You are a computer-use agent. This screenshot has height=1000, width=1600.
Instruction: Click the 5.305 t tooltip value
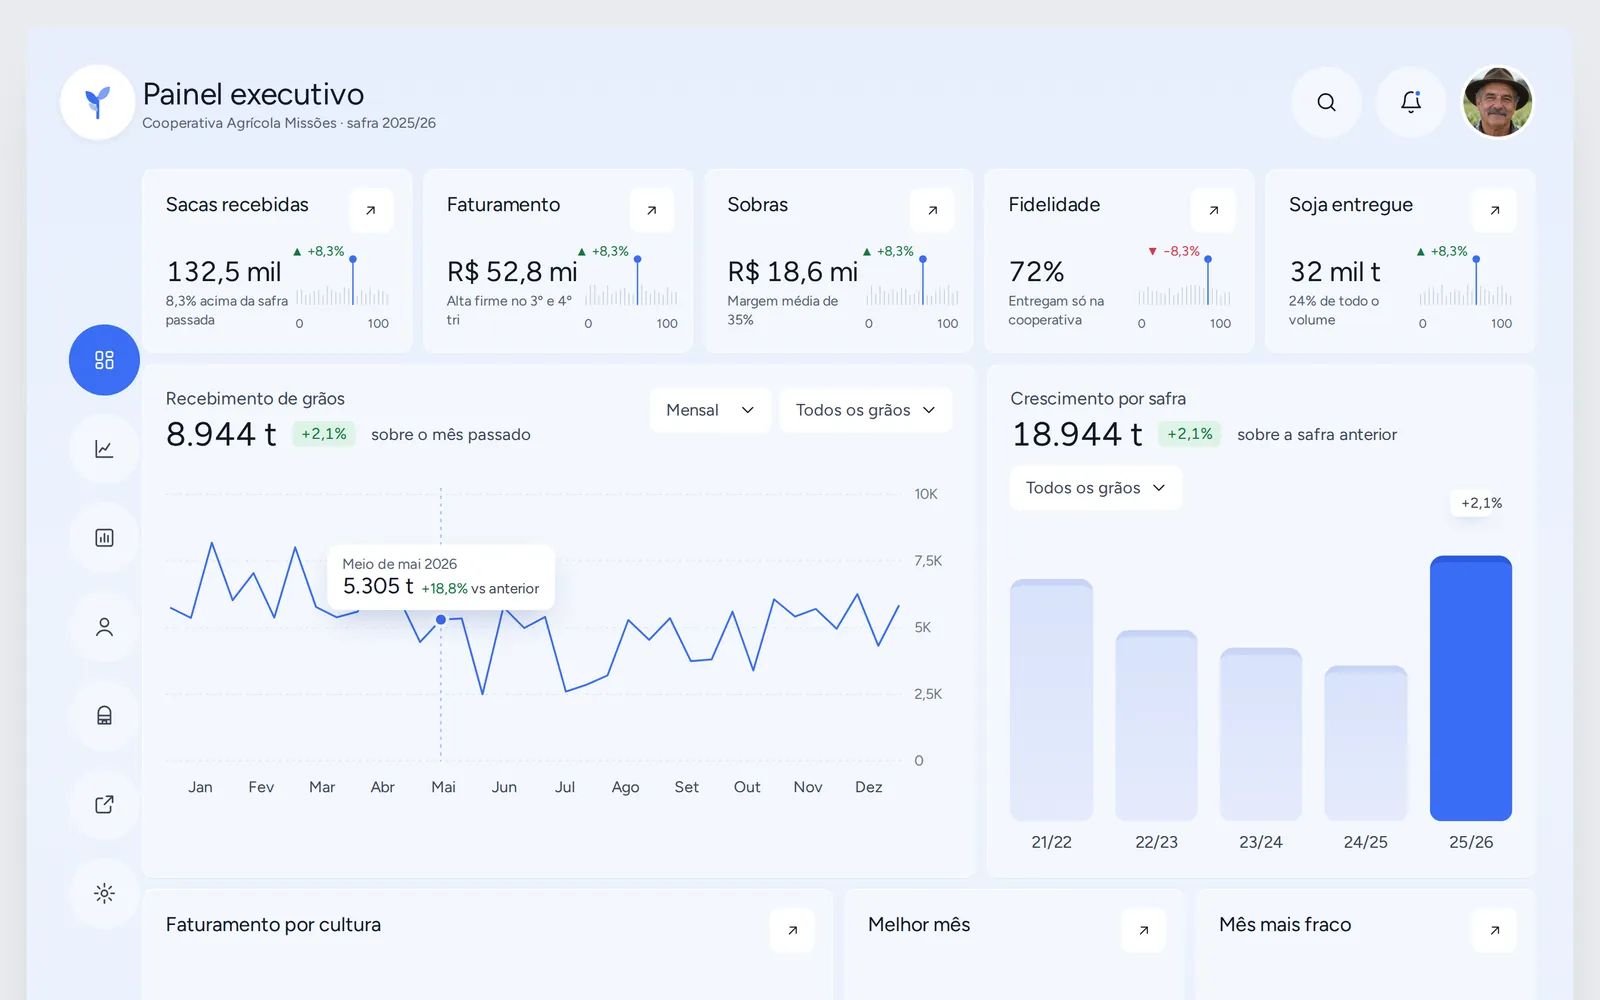pos(378,586)
